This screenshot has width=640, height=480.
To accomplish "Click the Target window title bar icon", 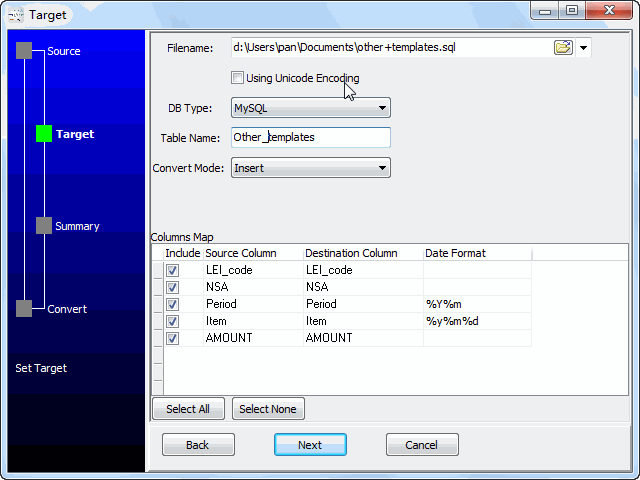I will click(x=14, y=14).
